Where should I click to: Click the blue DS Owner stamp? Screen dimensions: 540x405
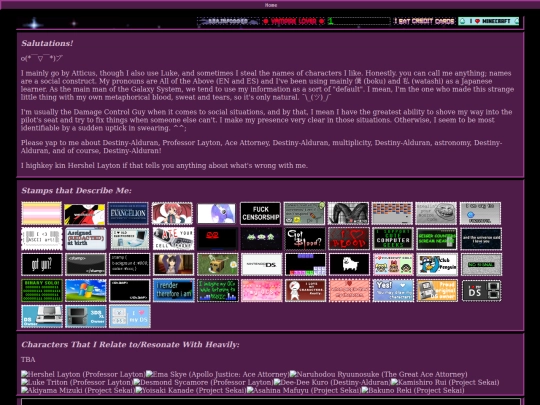(42, 316)
